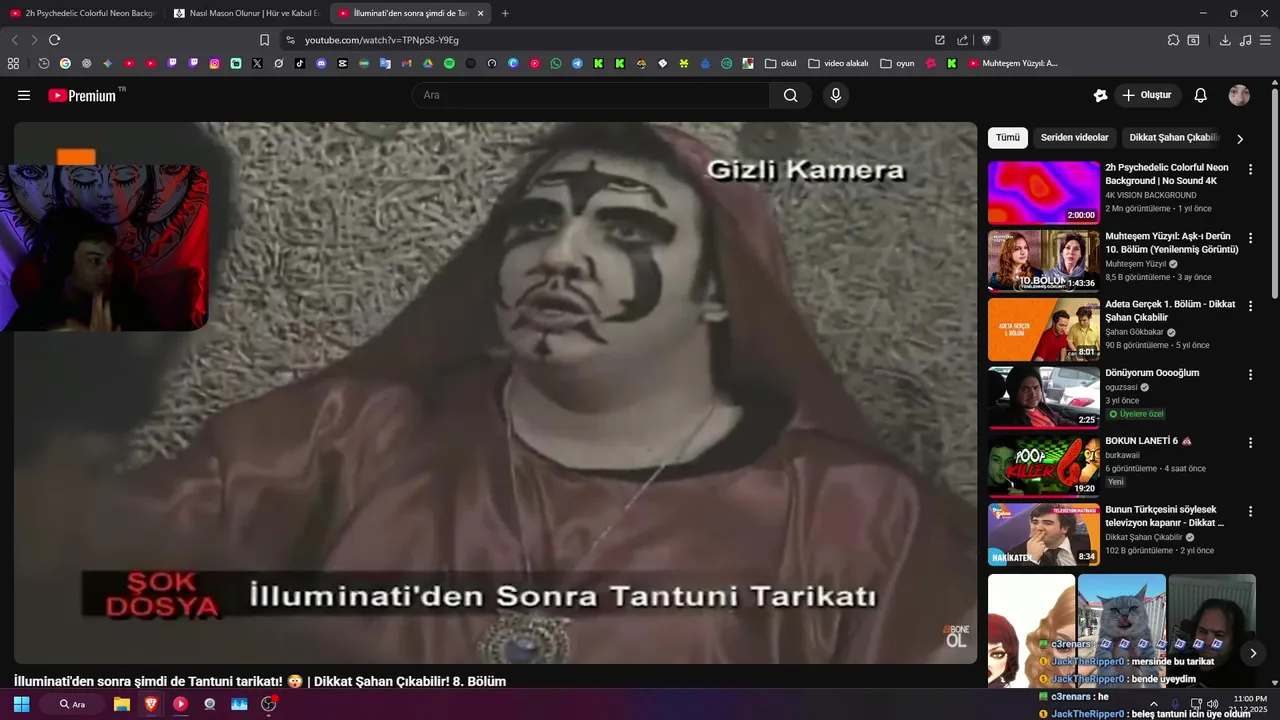This screenshot has height=720, width=1280.
Task: Open options for 2h Psychedelic Colorful Neon video
Action: pos(1250,169)
